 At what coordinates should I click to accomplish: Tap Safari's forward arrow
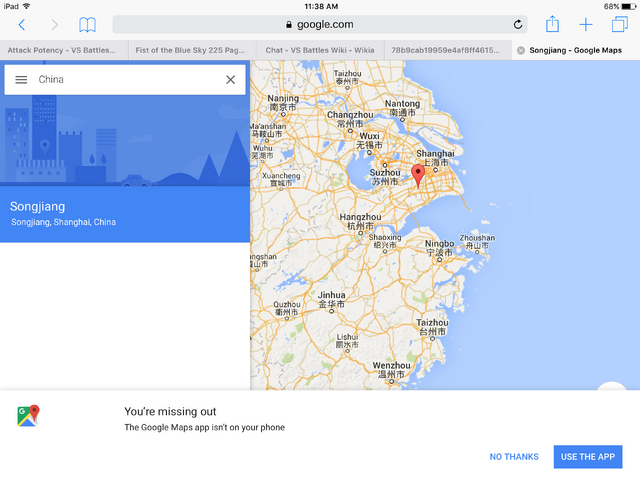pos(54,25)
